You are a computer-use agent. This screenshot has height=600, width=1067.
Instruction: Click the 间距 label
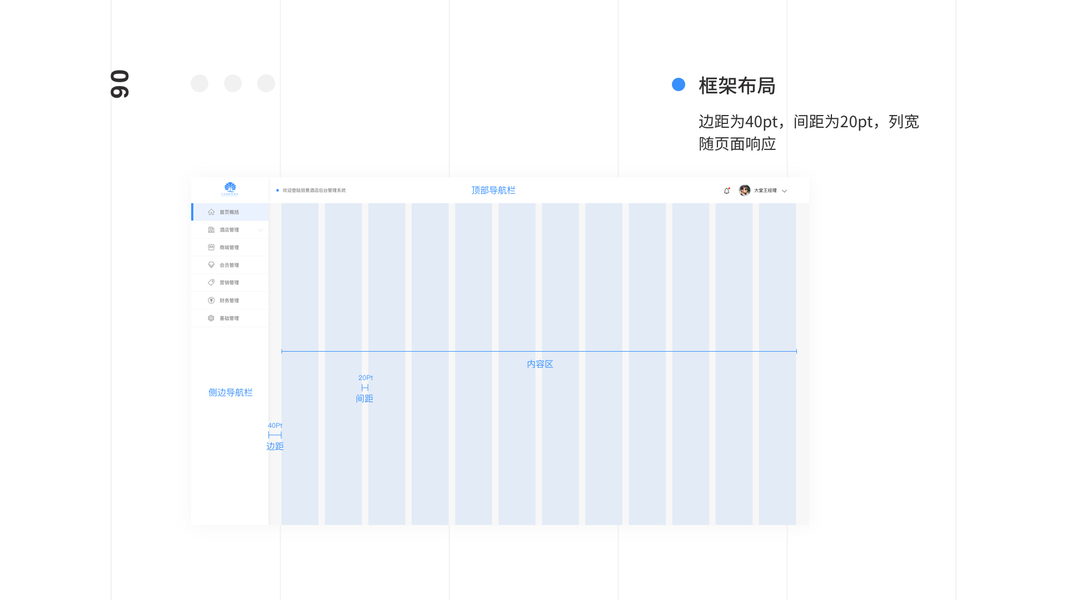[365, 399]
